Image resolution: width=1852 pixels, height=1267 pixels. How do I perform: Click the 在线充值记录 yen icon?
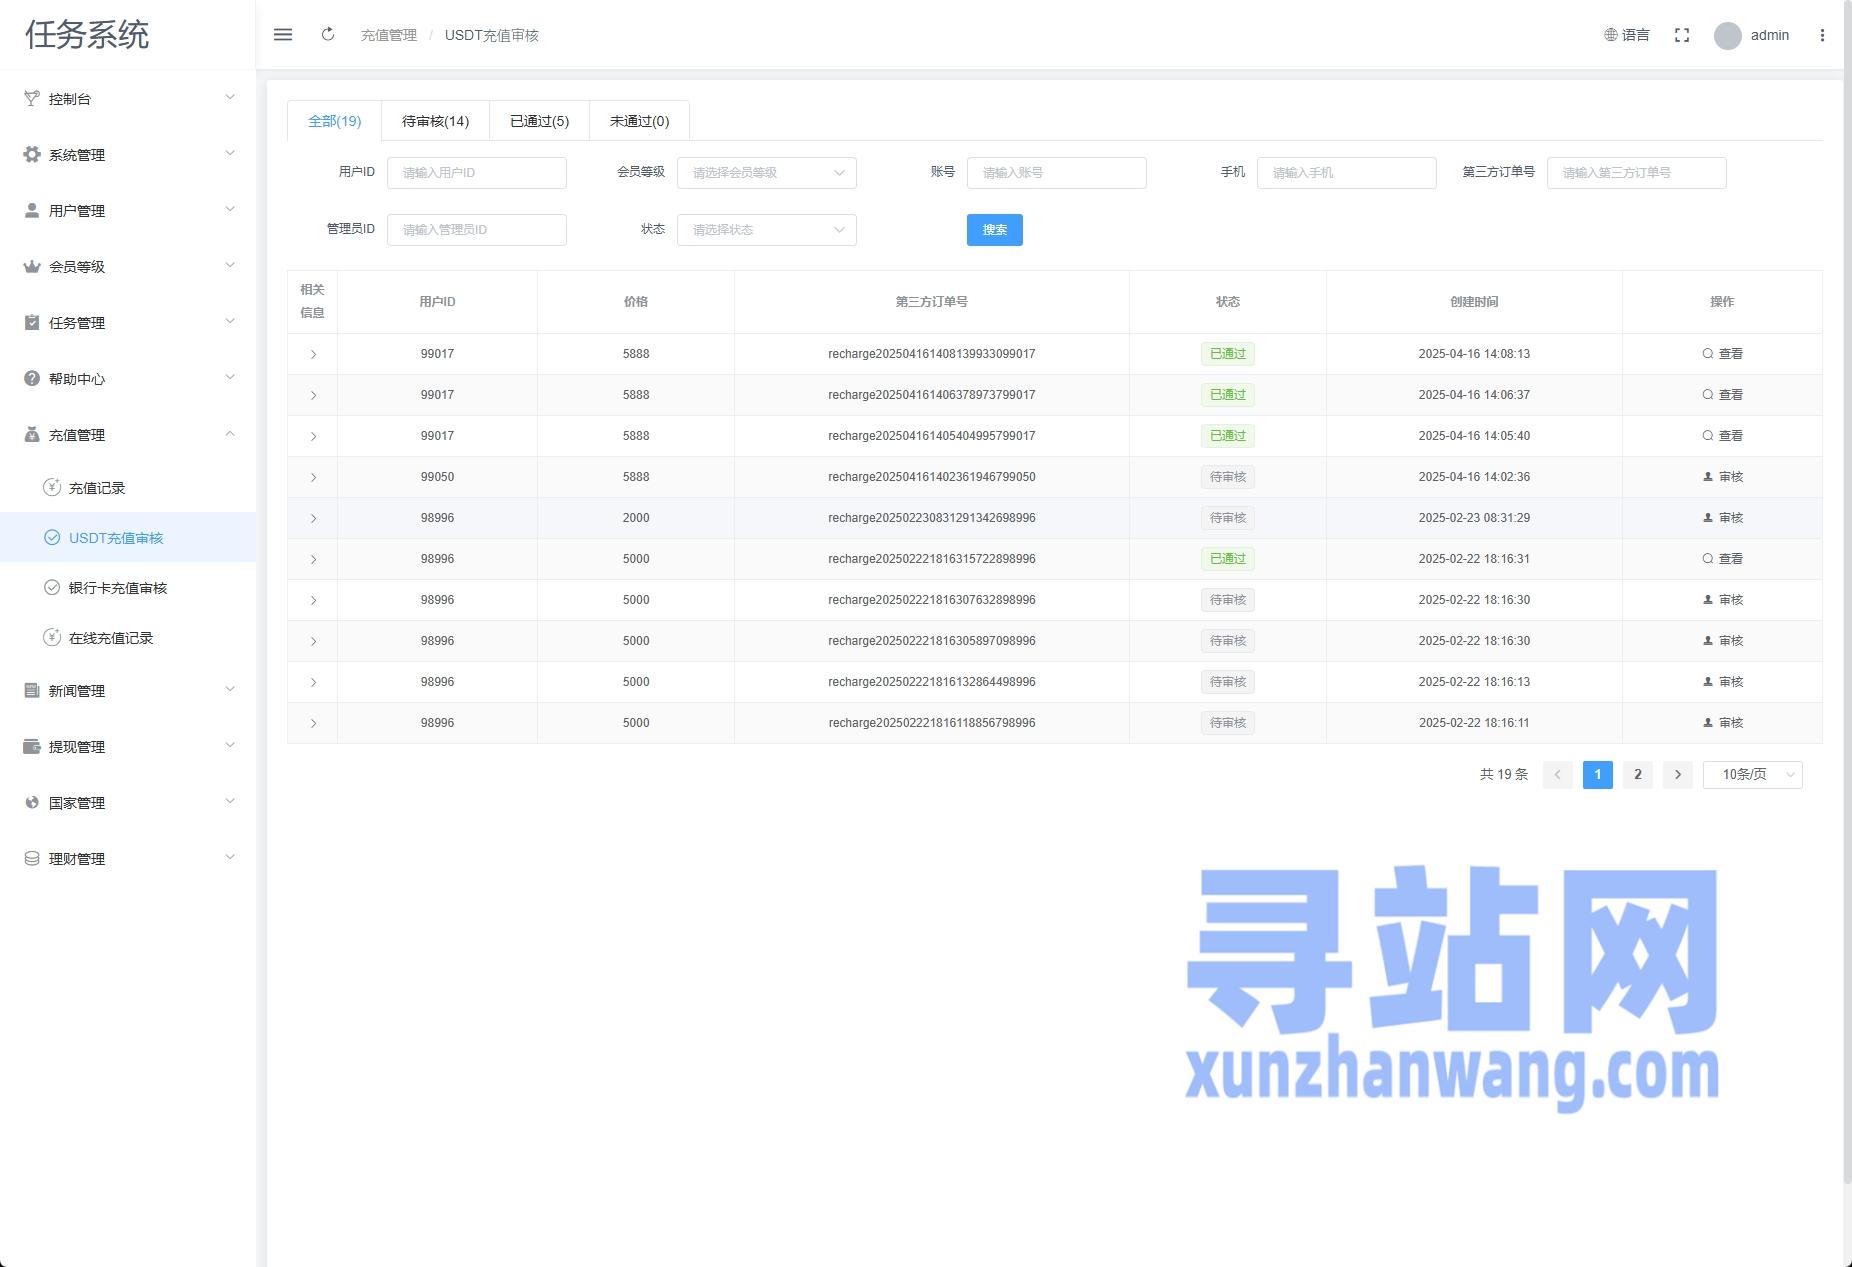(52, 638)
